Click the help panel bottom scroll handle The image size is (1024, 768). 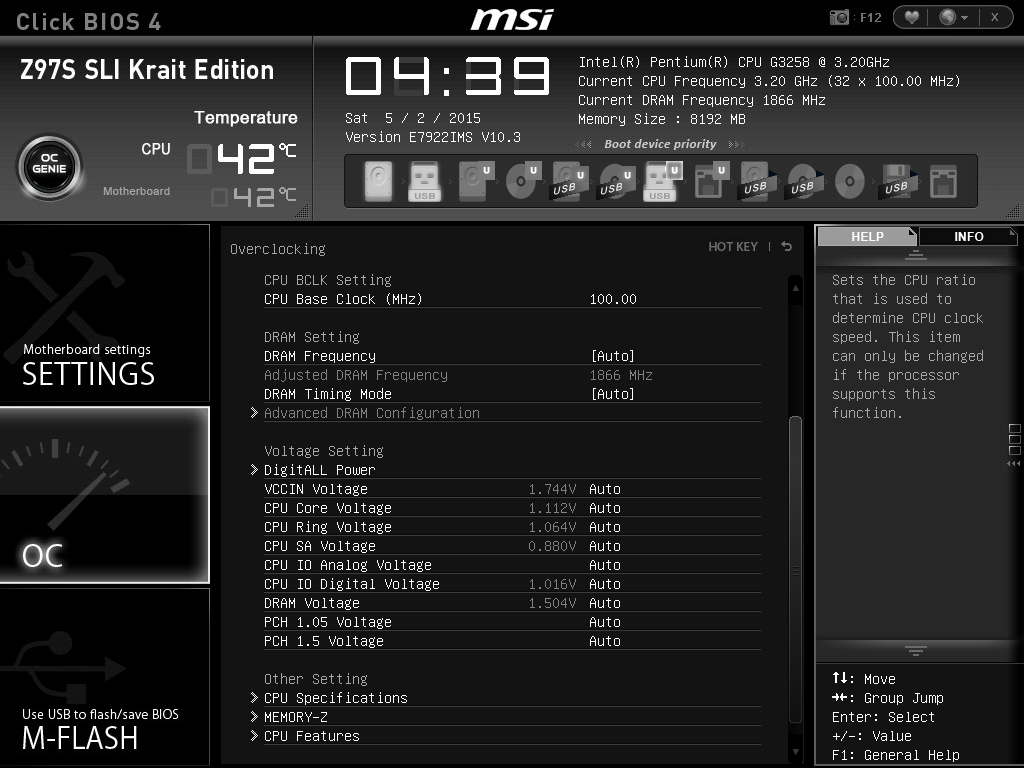pyautogui.click(x=916, y=650)
